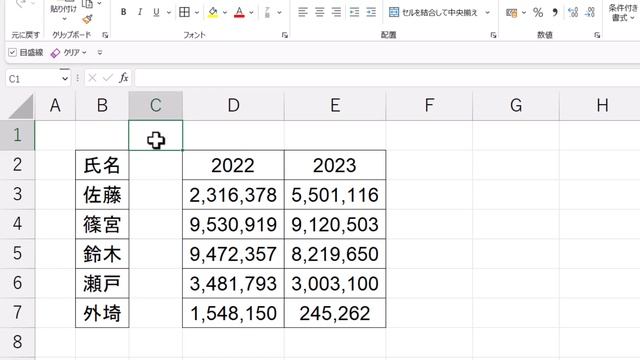Expand 貼り付け paste options arrow
Viewport: 640px width, 360px height.
click(x=64, y=19)
